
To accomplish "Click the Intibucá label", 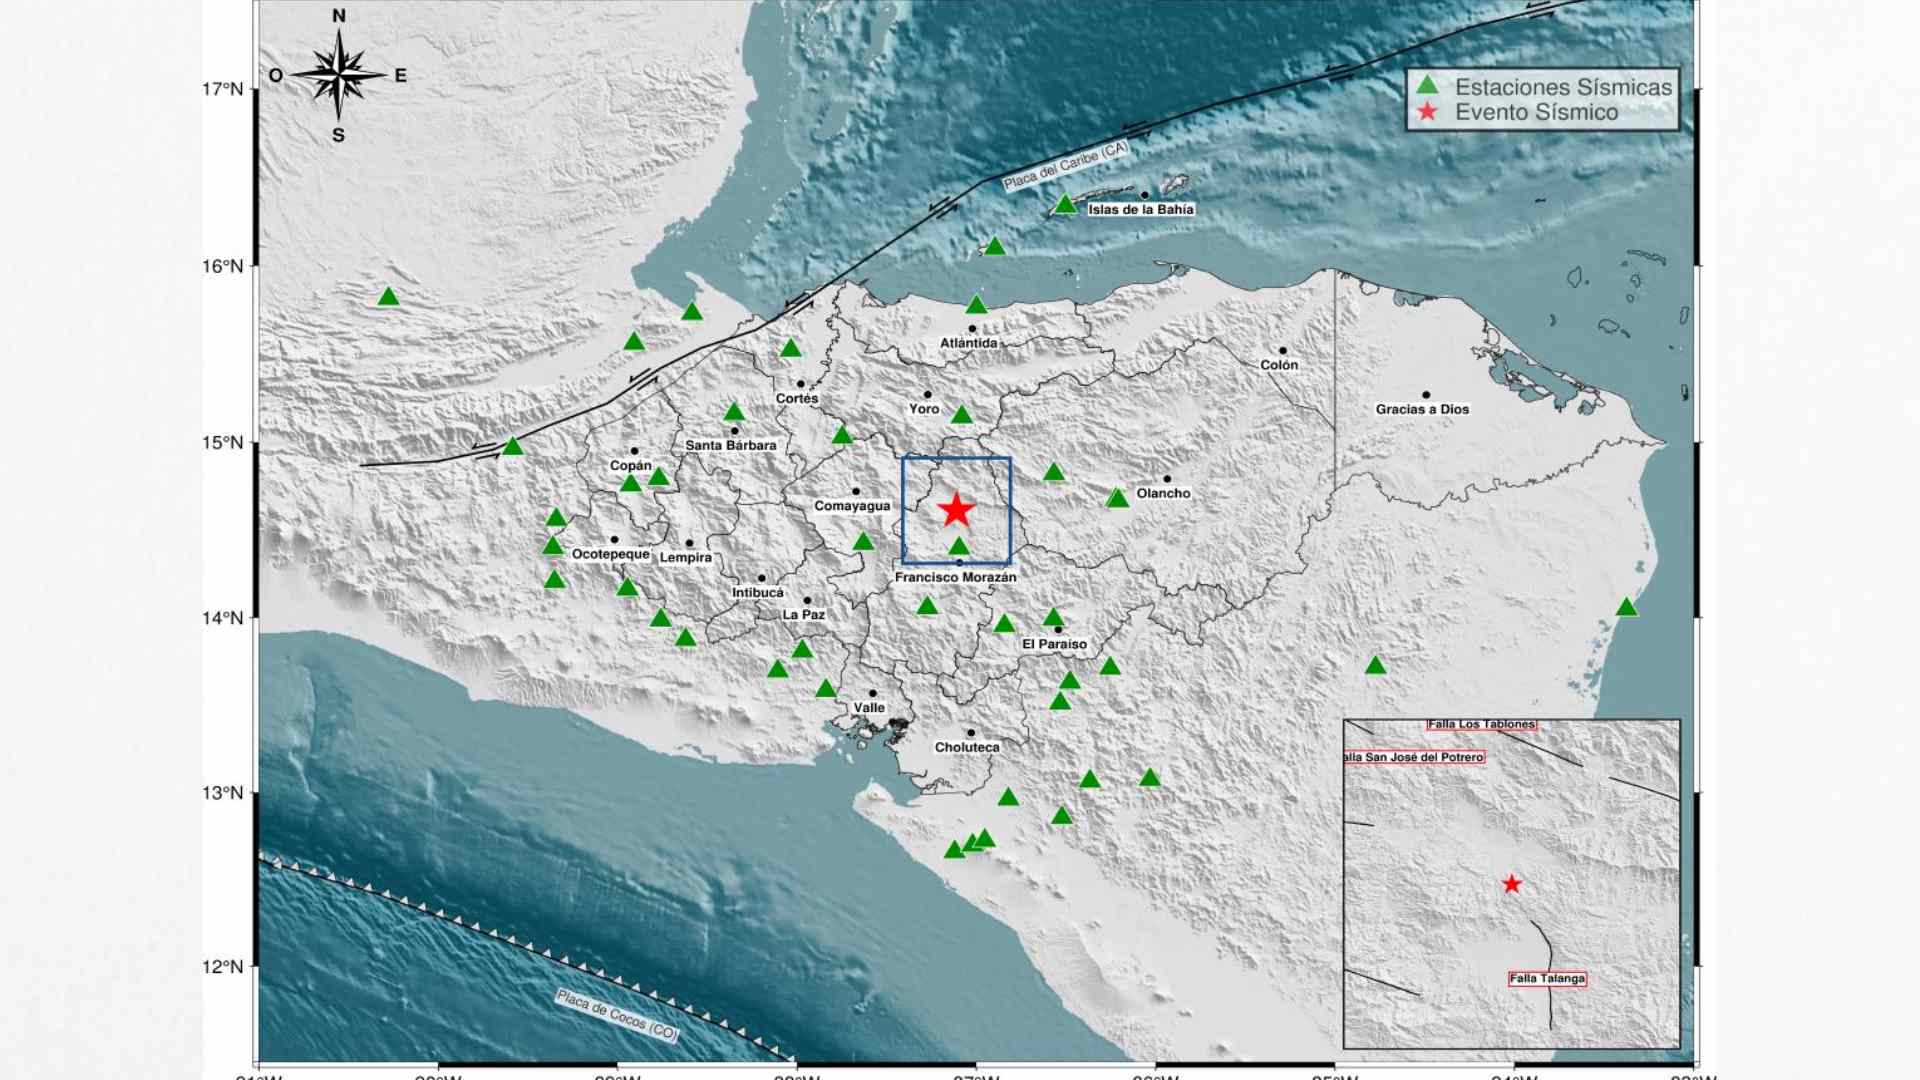I will pyautogui.click(x=757, y=593).
